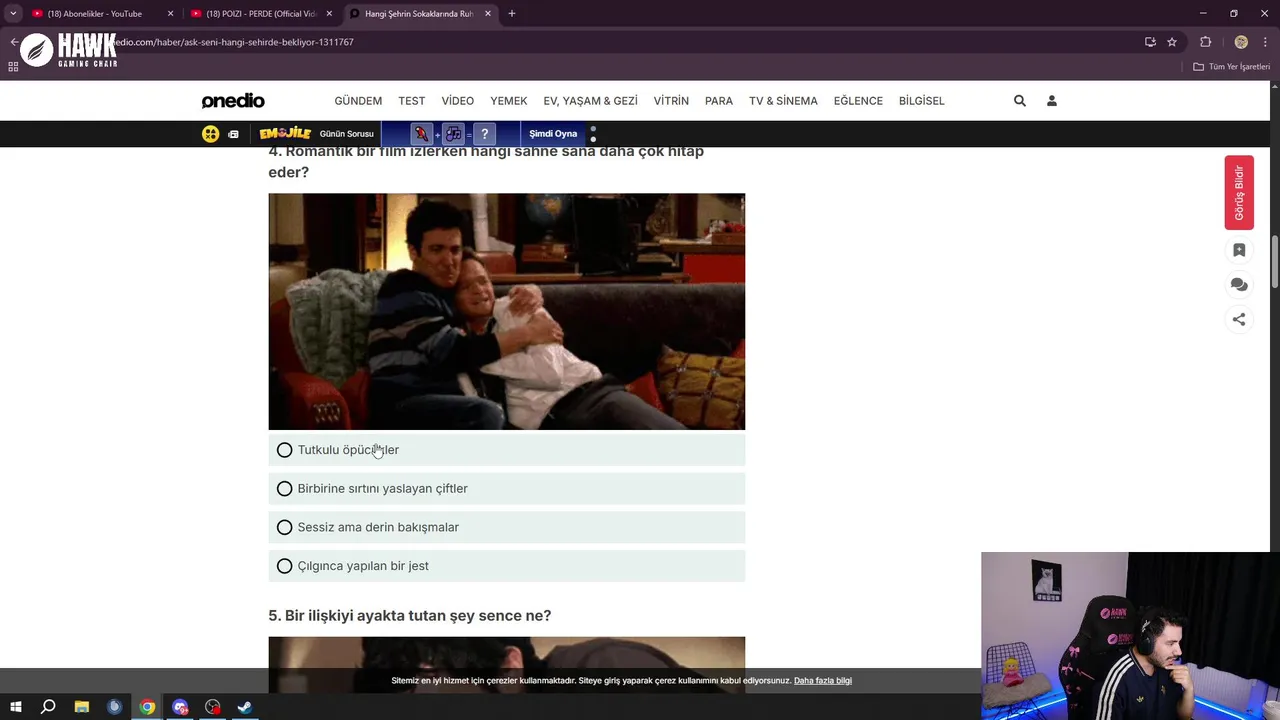The width and height of the screenshot is (1280, 720).
Task: Click the blue round app icon in taskbar
Action: (x=115, y=707)
